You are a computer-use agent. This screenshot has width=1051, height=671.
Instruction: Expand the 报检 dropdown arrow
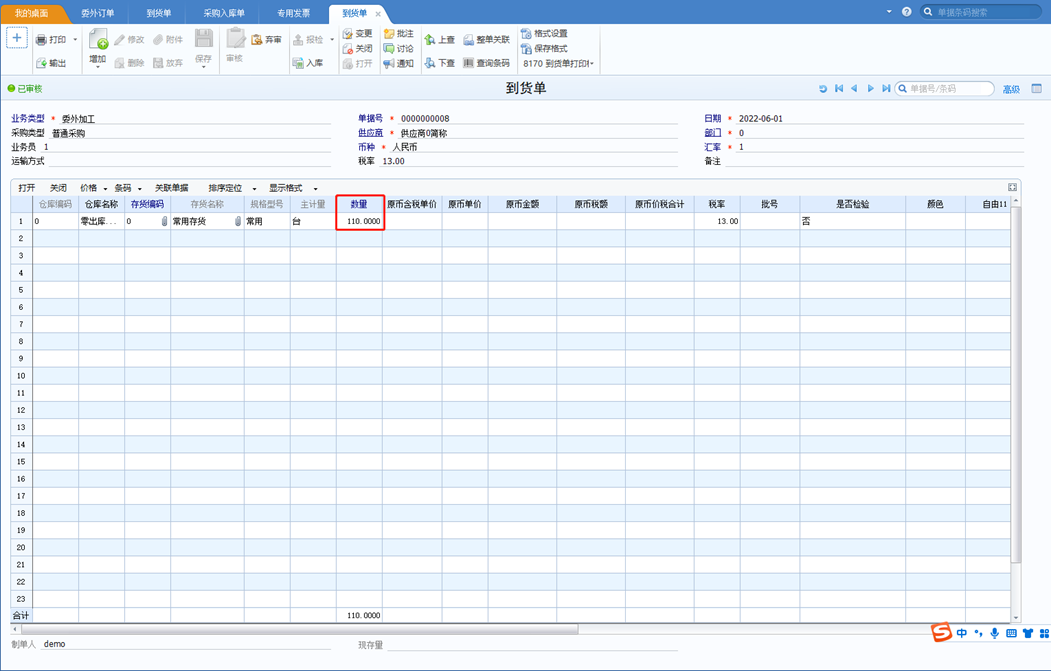point(332,40)
